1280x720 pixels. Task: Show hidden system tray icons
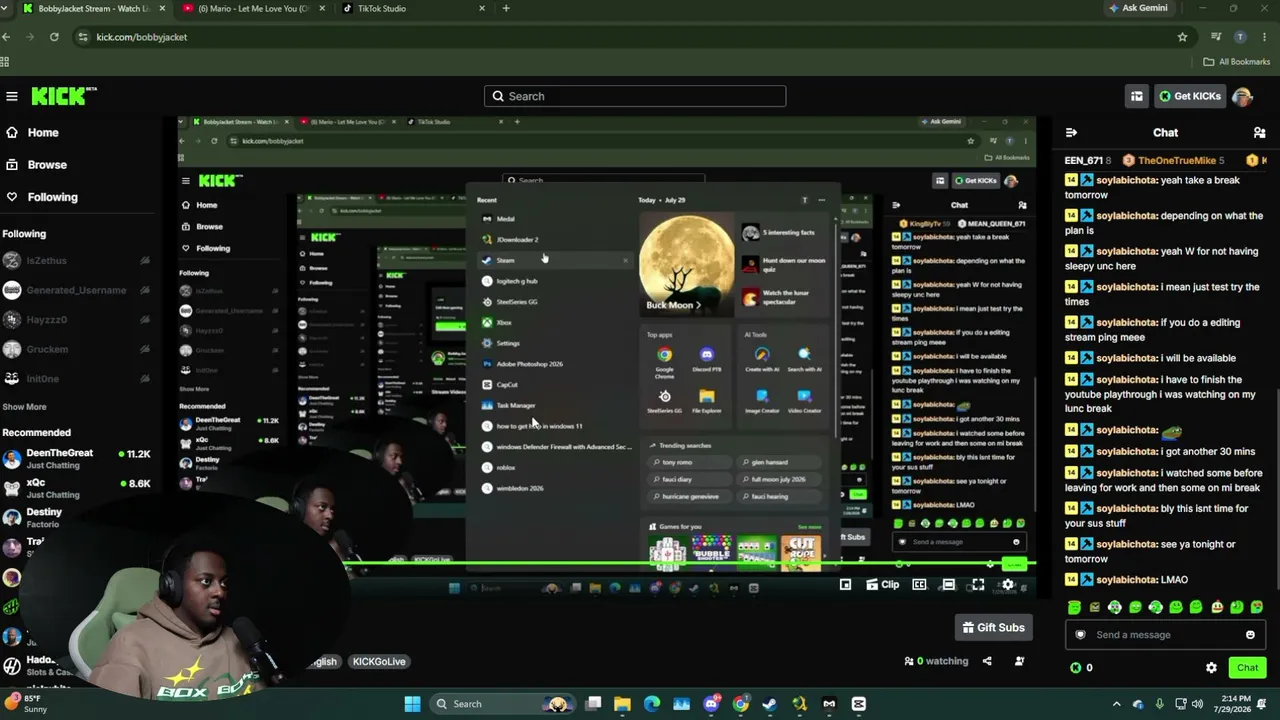tap(1117, 704)
